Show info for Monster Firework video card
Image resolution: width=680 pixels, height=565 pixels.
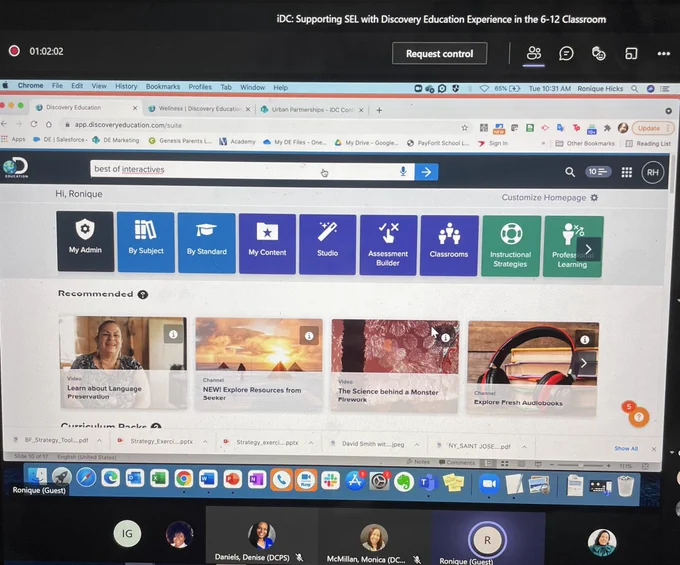[x=445, y=338]
